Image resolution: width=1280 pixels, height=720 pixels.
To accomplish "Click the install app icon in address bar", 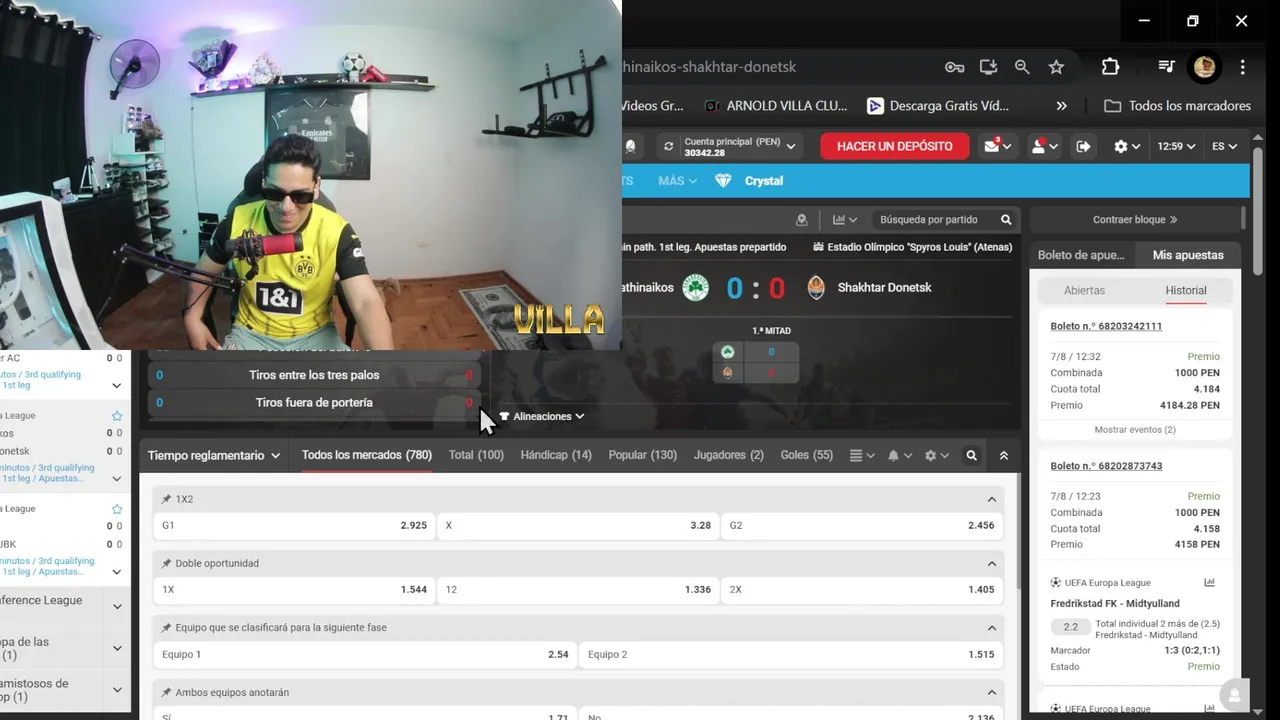I will click(988, 67).
